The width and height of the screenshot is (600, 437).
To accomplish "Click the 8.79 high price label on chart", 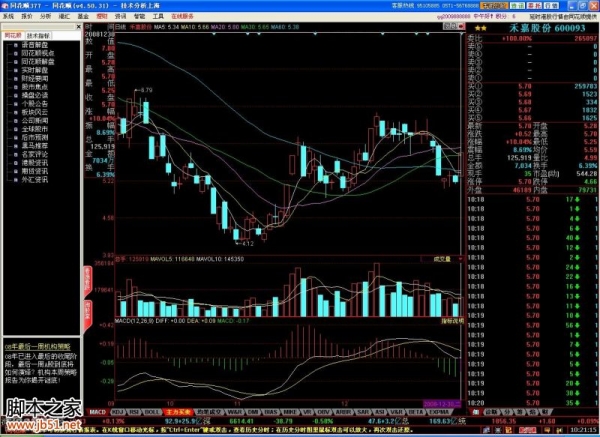I will pyautogui.click(x=146, y=90).
